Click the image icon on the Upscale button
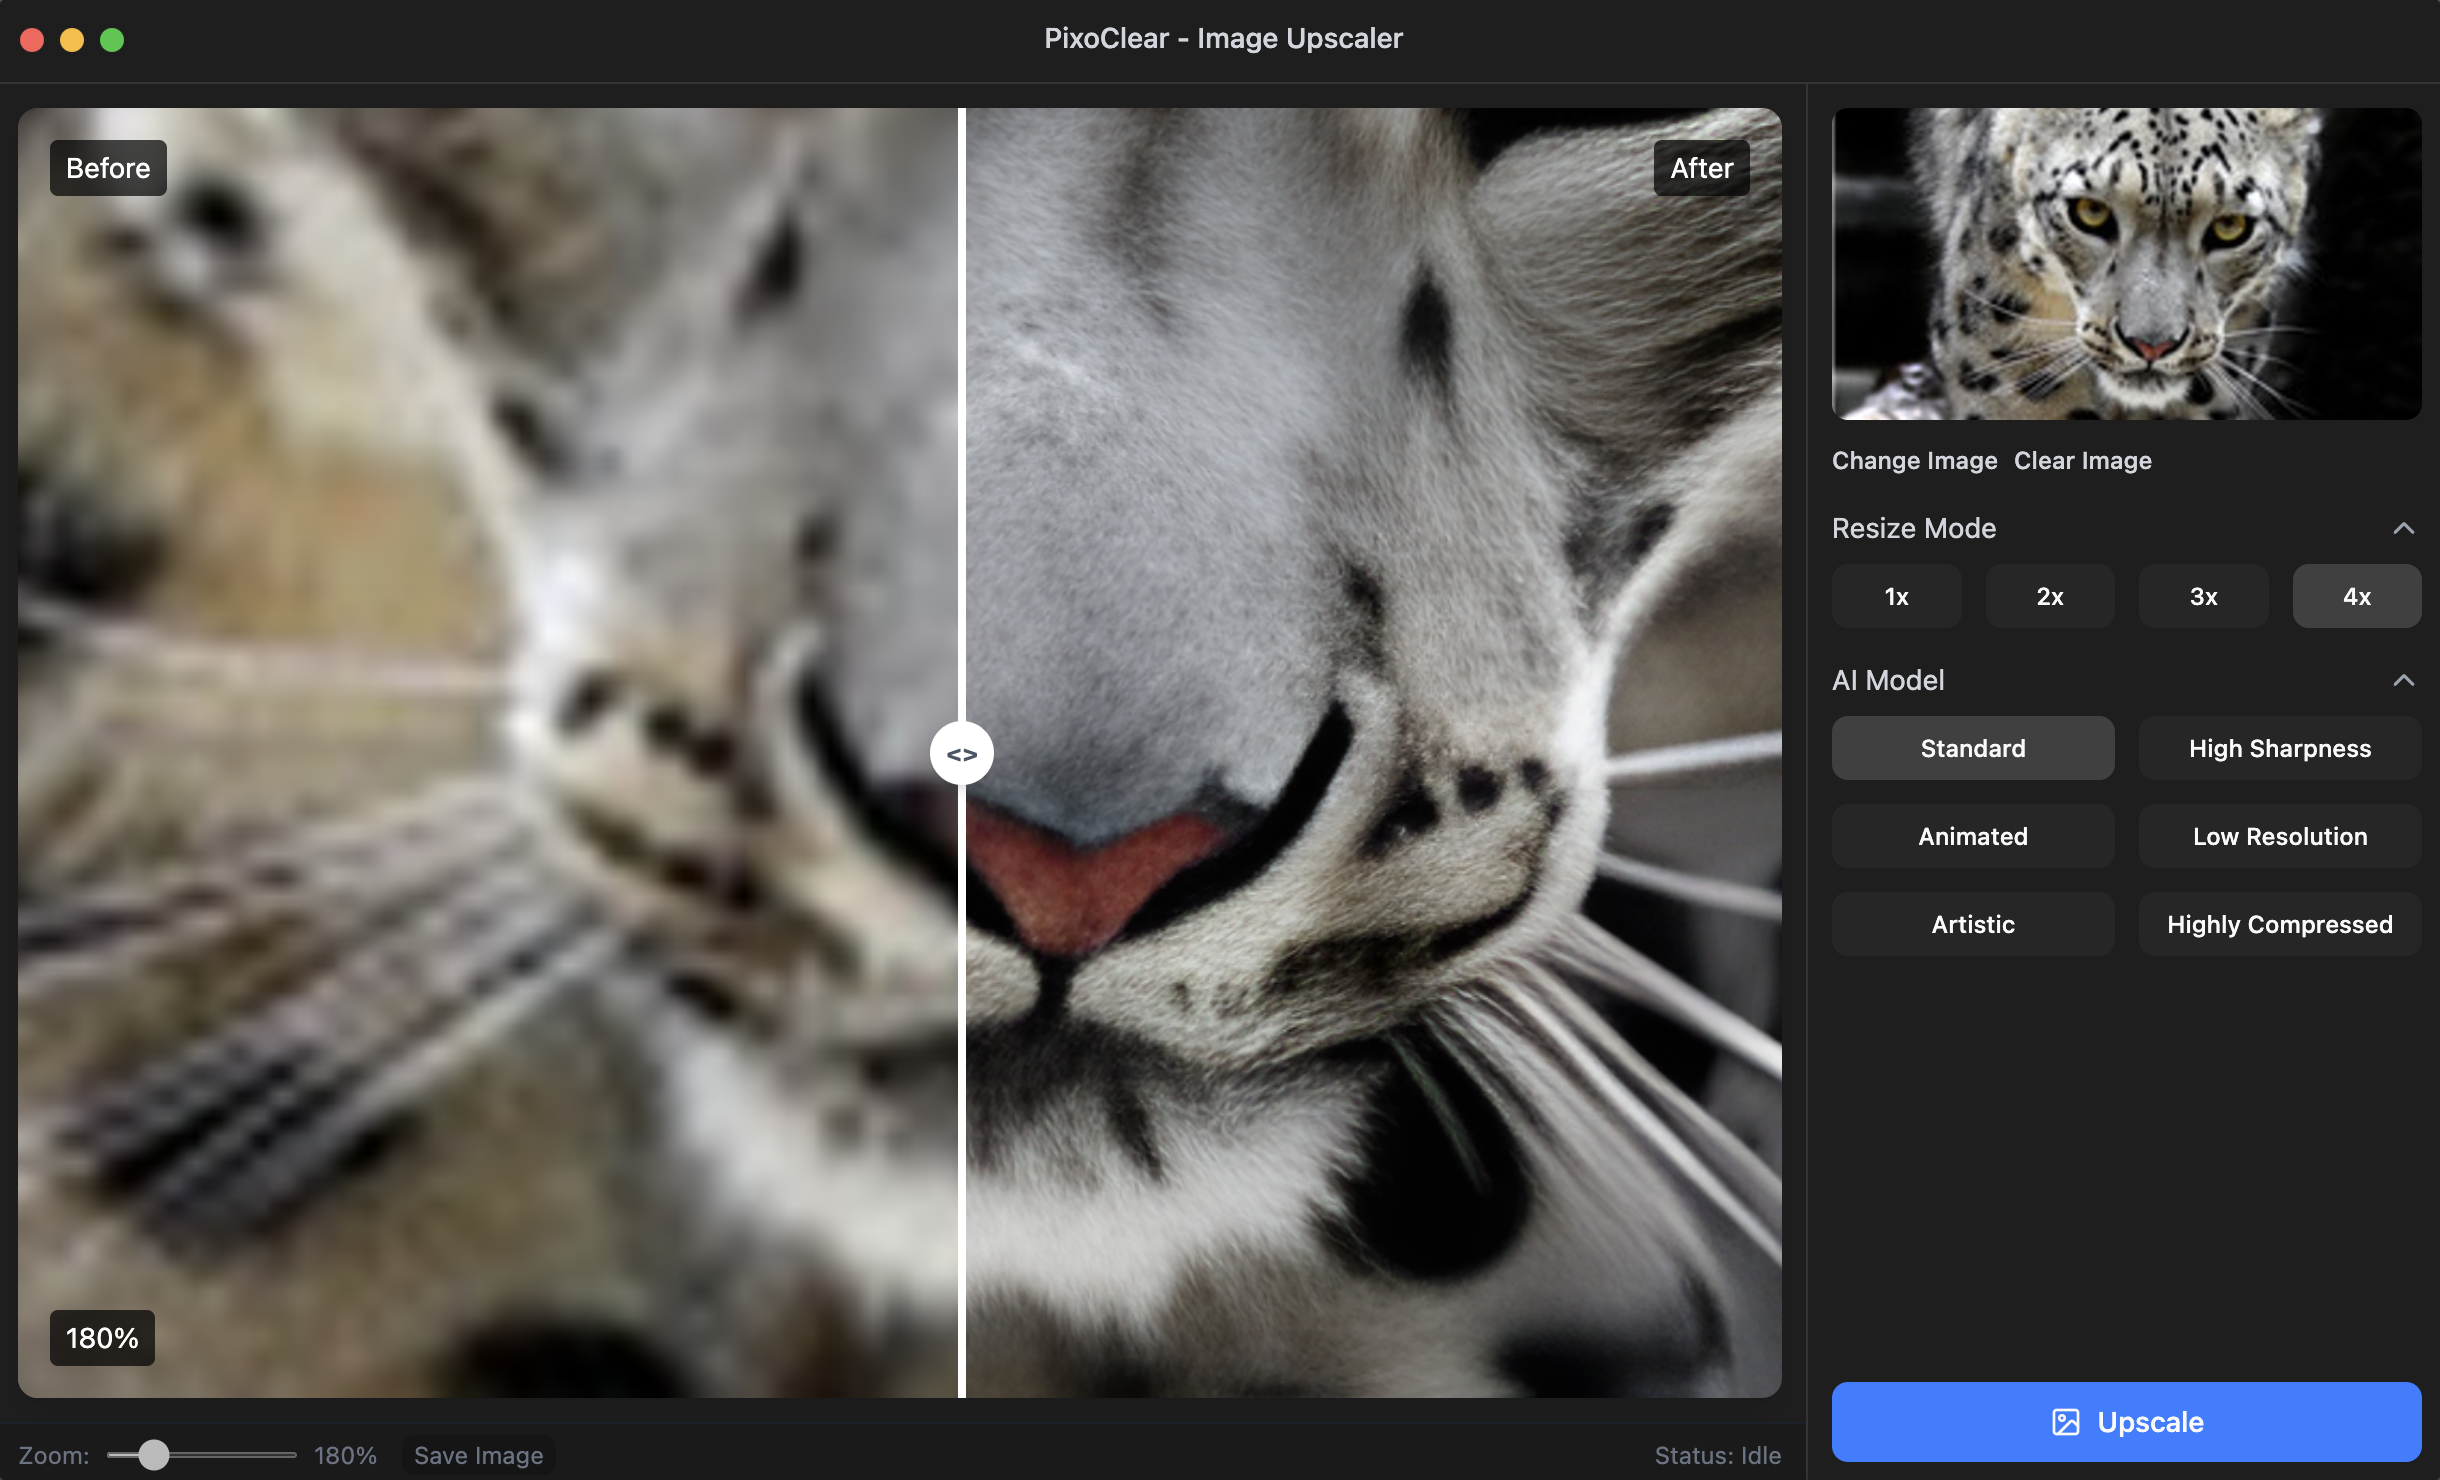The width and height of the screenshot is (2440, 1480). (2065, 1422)
